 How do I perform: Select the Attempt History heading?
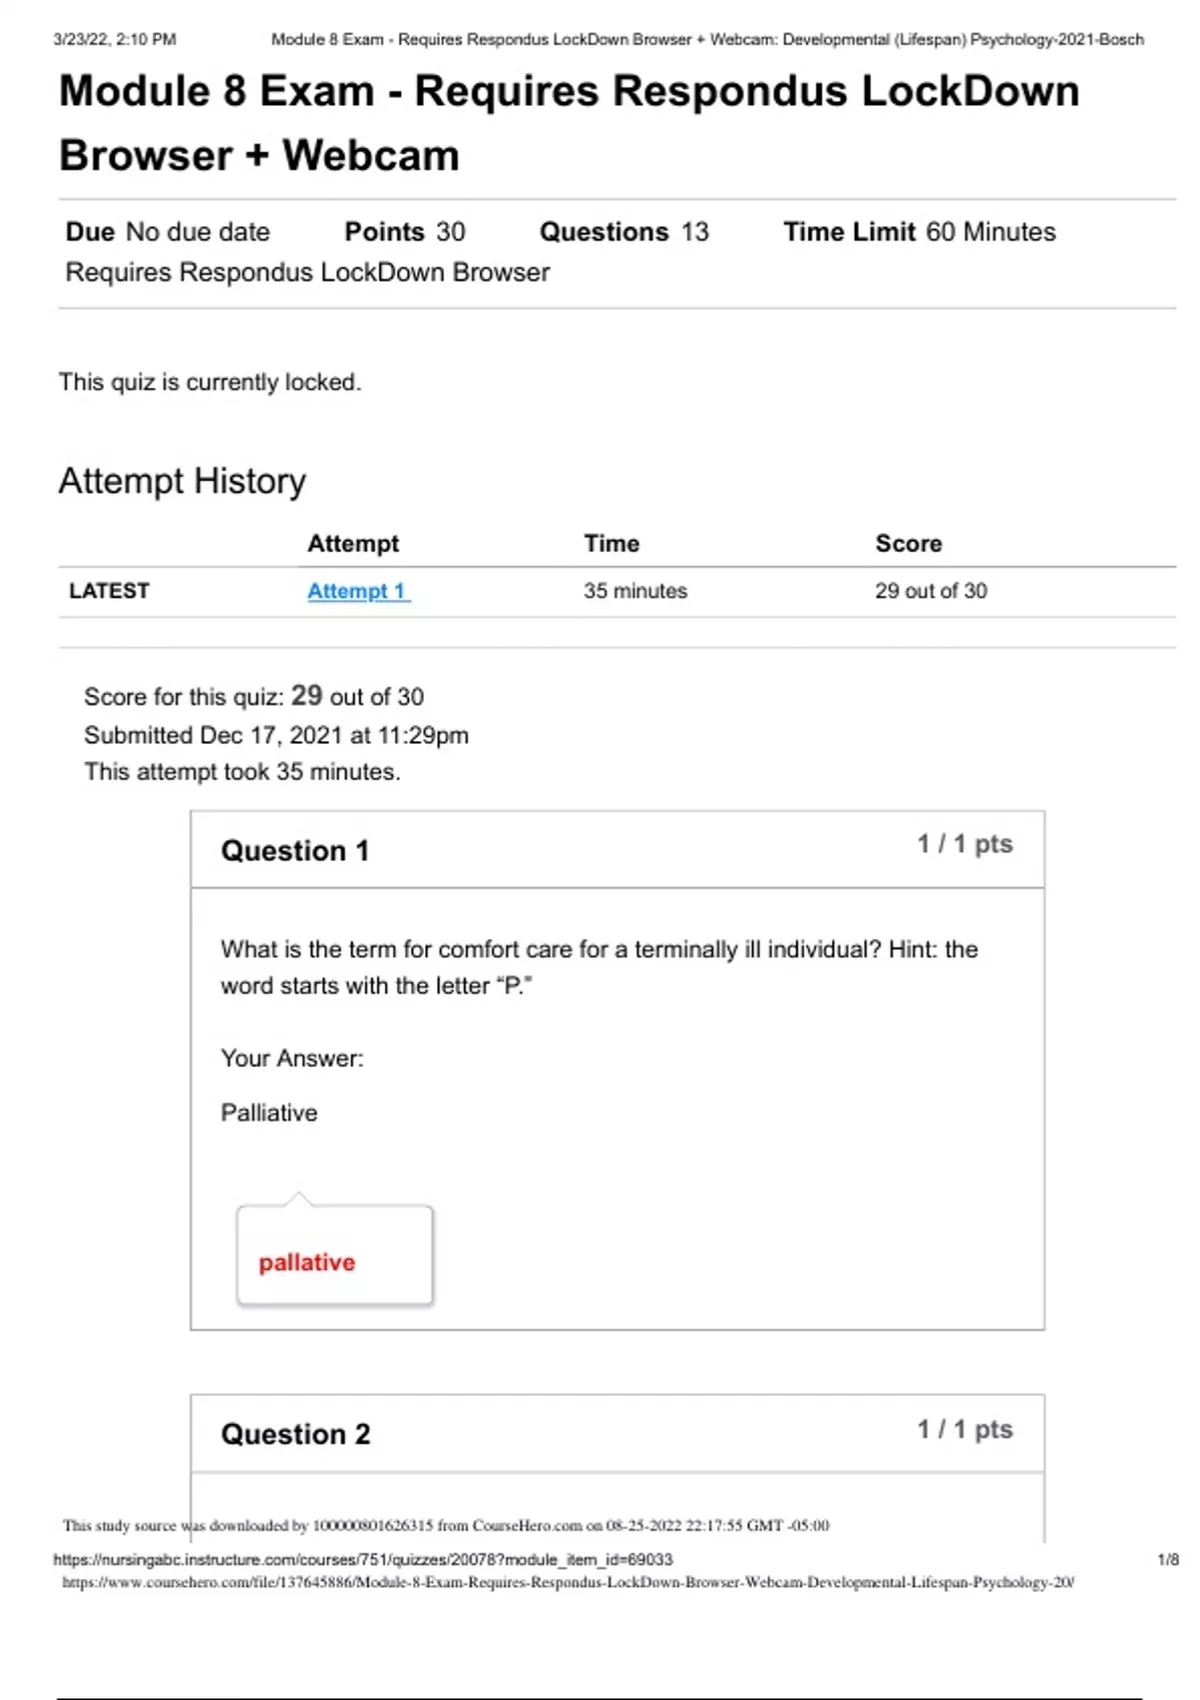point(182,481)
